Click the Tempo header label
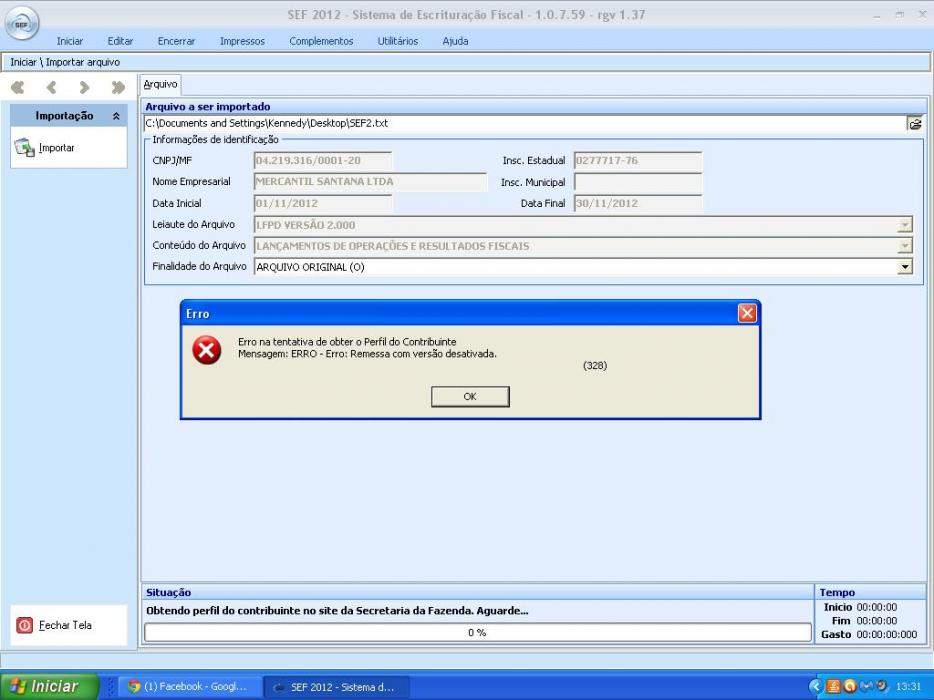 (x=837, y=592)
